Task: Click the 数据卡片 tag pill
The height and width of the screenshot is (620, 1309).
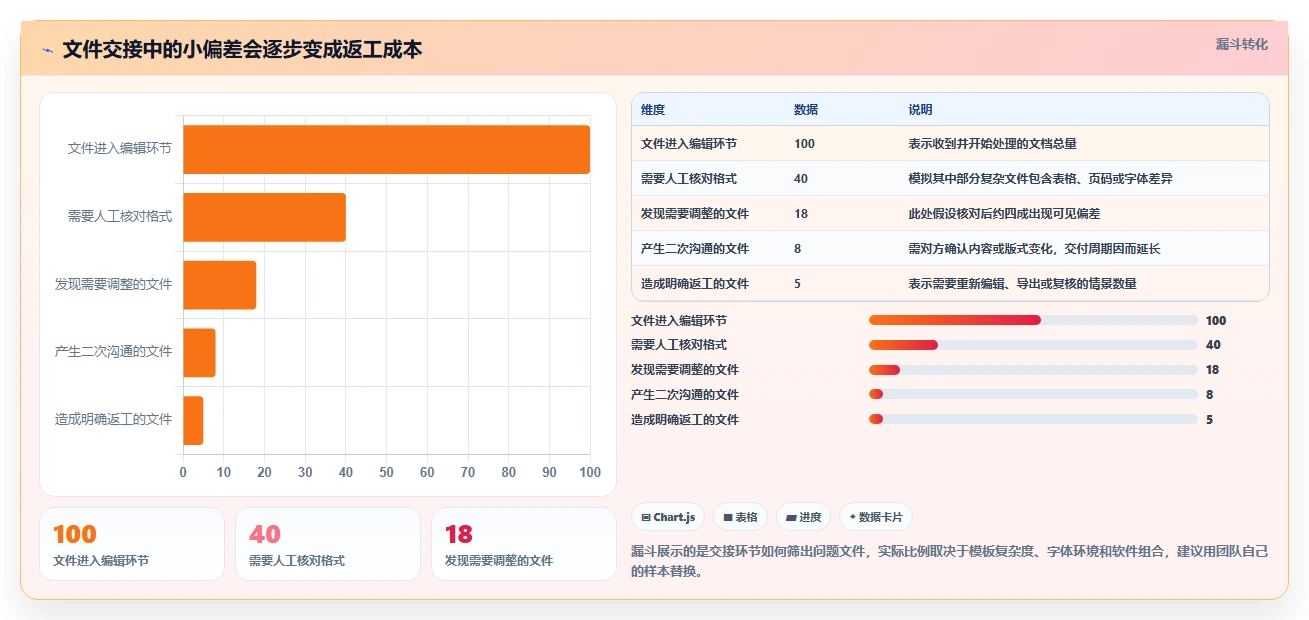Action: click(875, 517)
